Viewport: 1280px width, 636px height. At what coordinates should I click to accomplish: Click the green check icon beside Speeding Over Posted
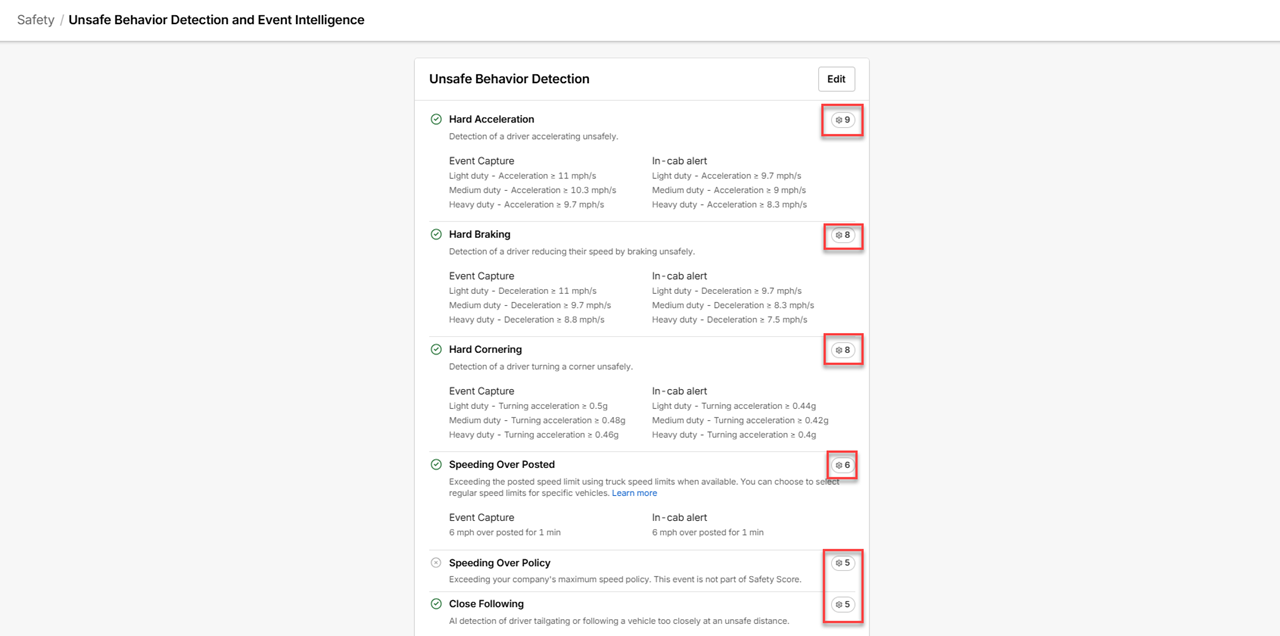(x=436, y=464)
